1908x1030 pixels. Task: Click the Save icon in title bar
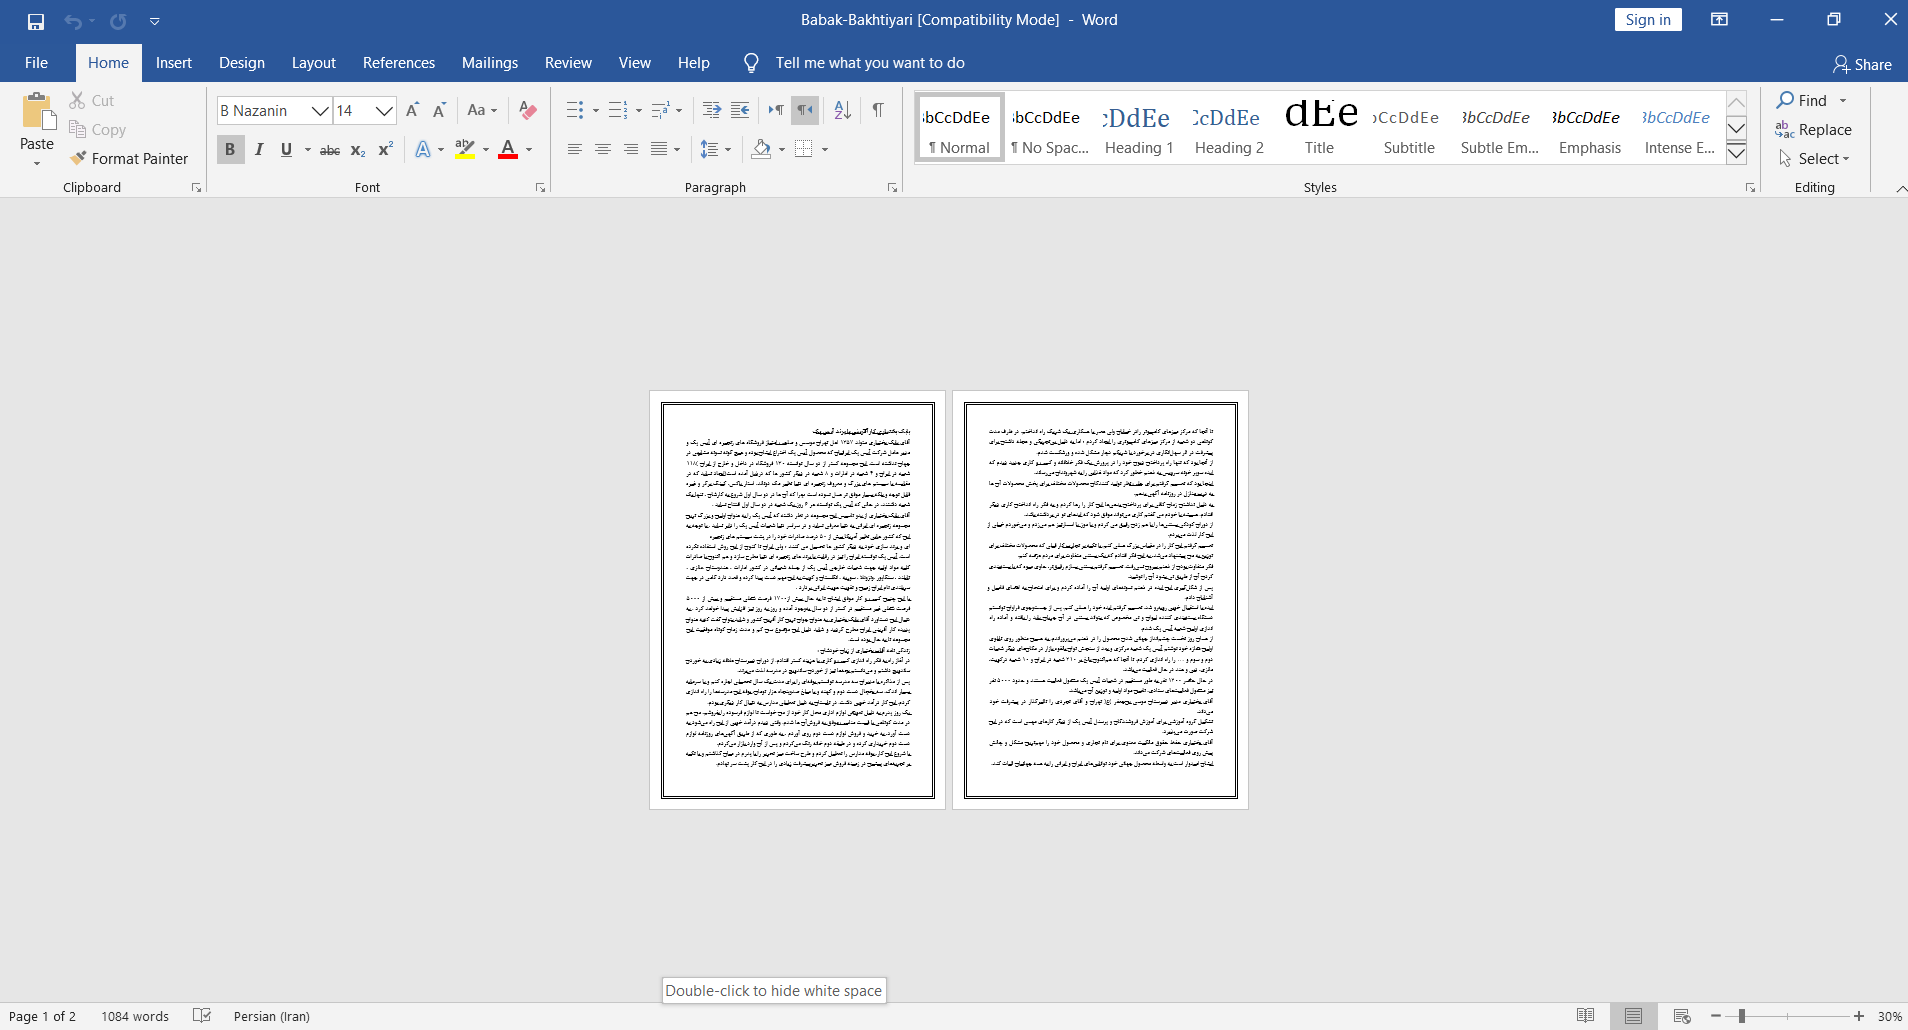36,21
